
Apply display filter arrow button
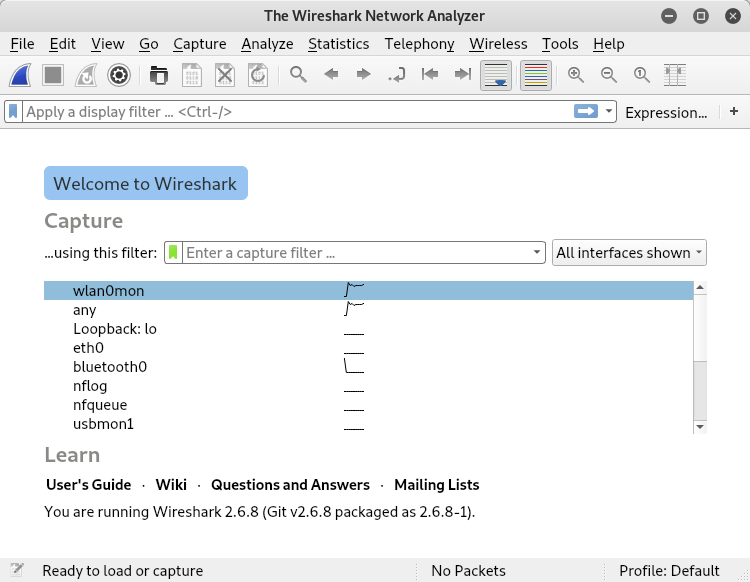pos(586,111)
